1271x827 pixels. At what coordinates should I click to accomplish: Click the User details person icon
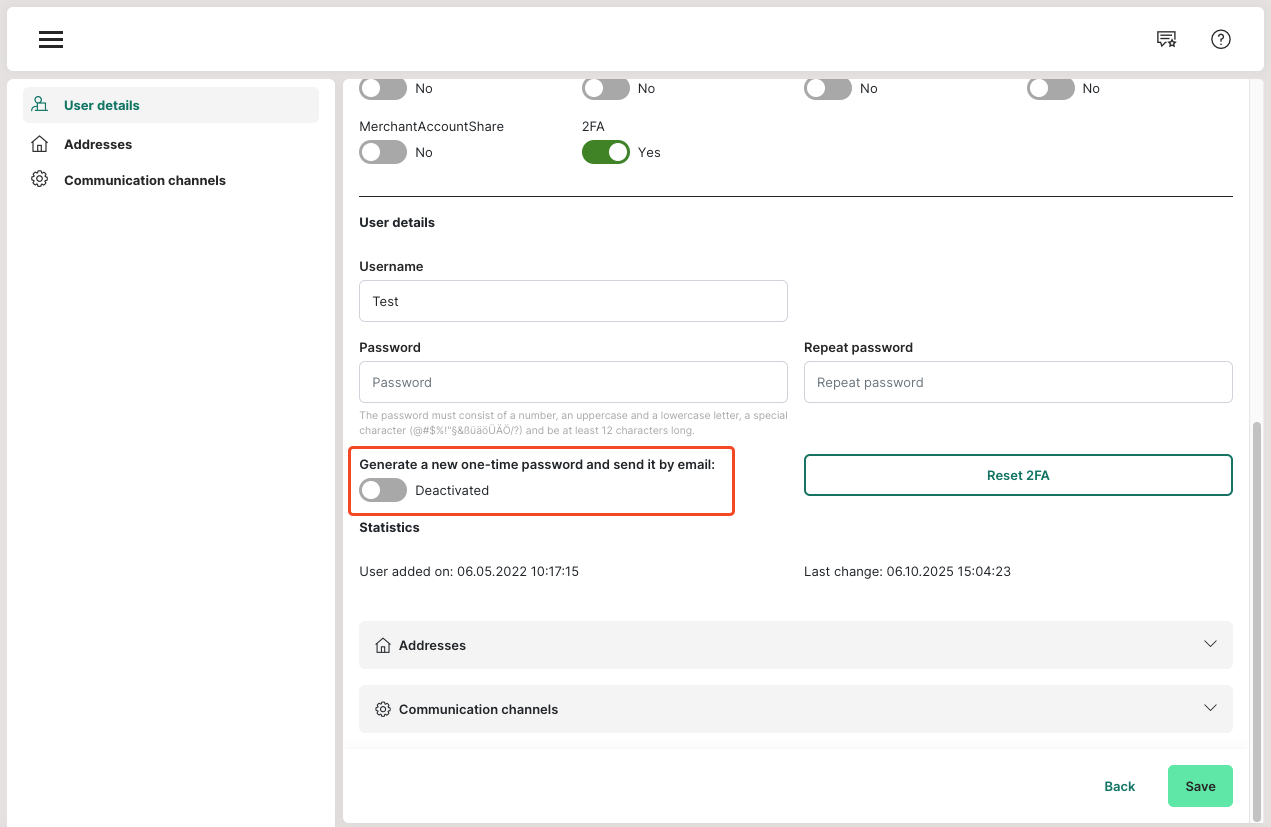[40, 105]
